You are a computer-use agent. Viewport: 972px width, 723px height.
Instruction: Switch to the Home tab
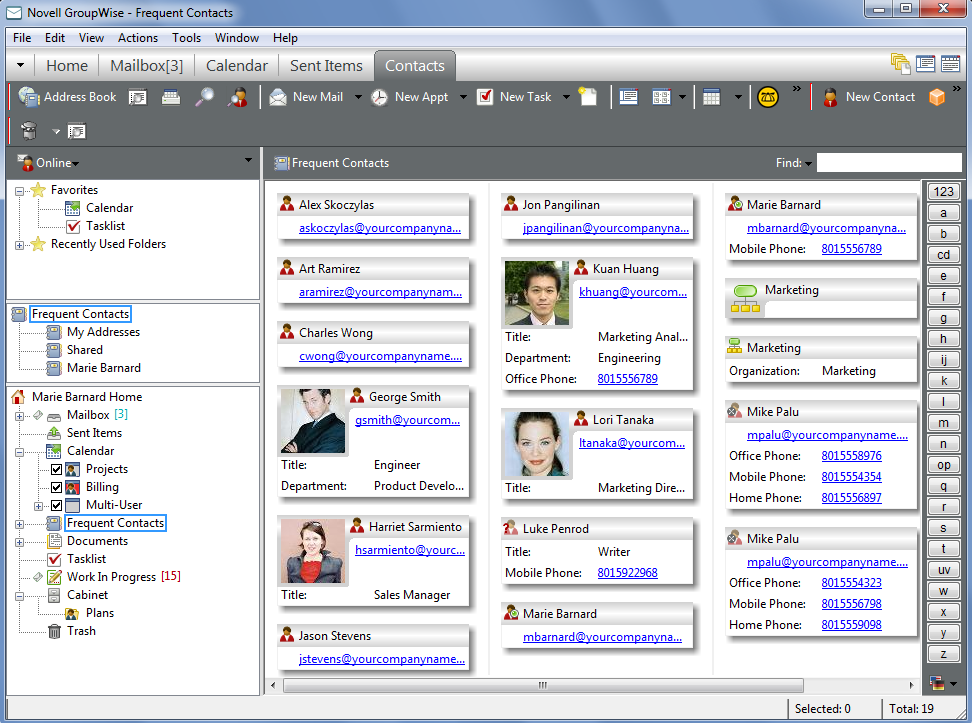pos(67,66)
